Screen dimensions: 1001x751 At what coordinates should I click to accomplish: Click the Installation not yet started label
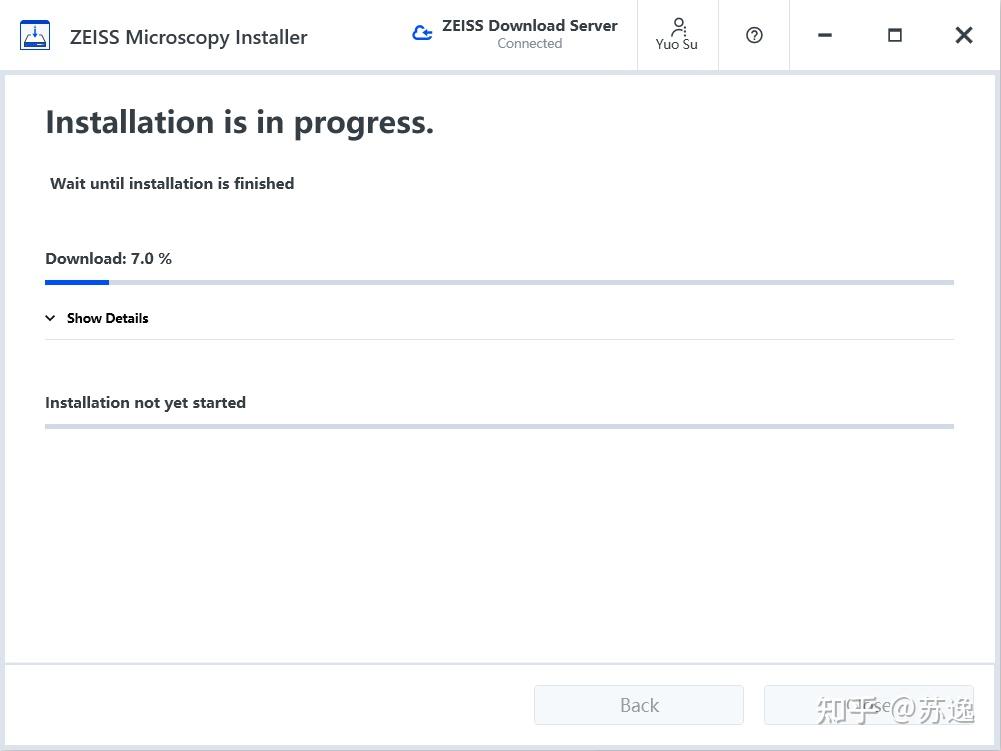click(145, 402)
